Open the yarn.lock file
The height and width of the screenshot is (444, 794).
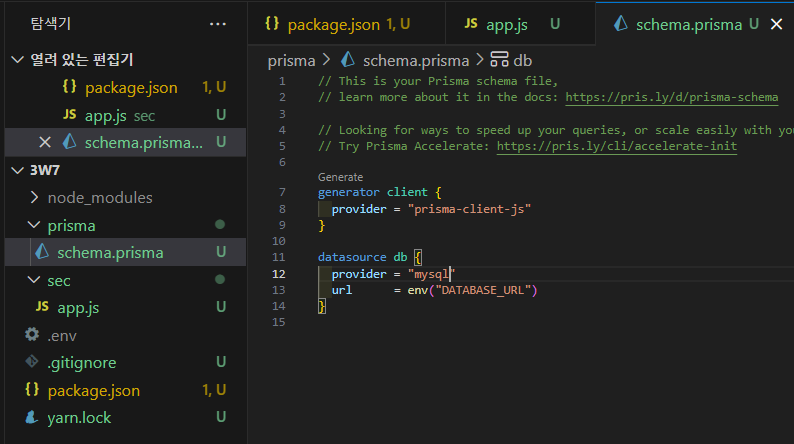pos(126,418)
